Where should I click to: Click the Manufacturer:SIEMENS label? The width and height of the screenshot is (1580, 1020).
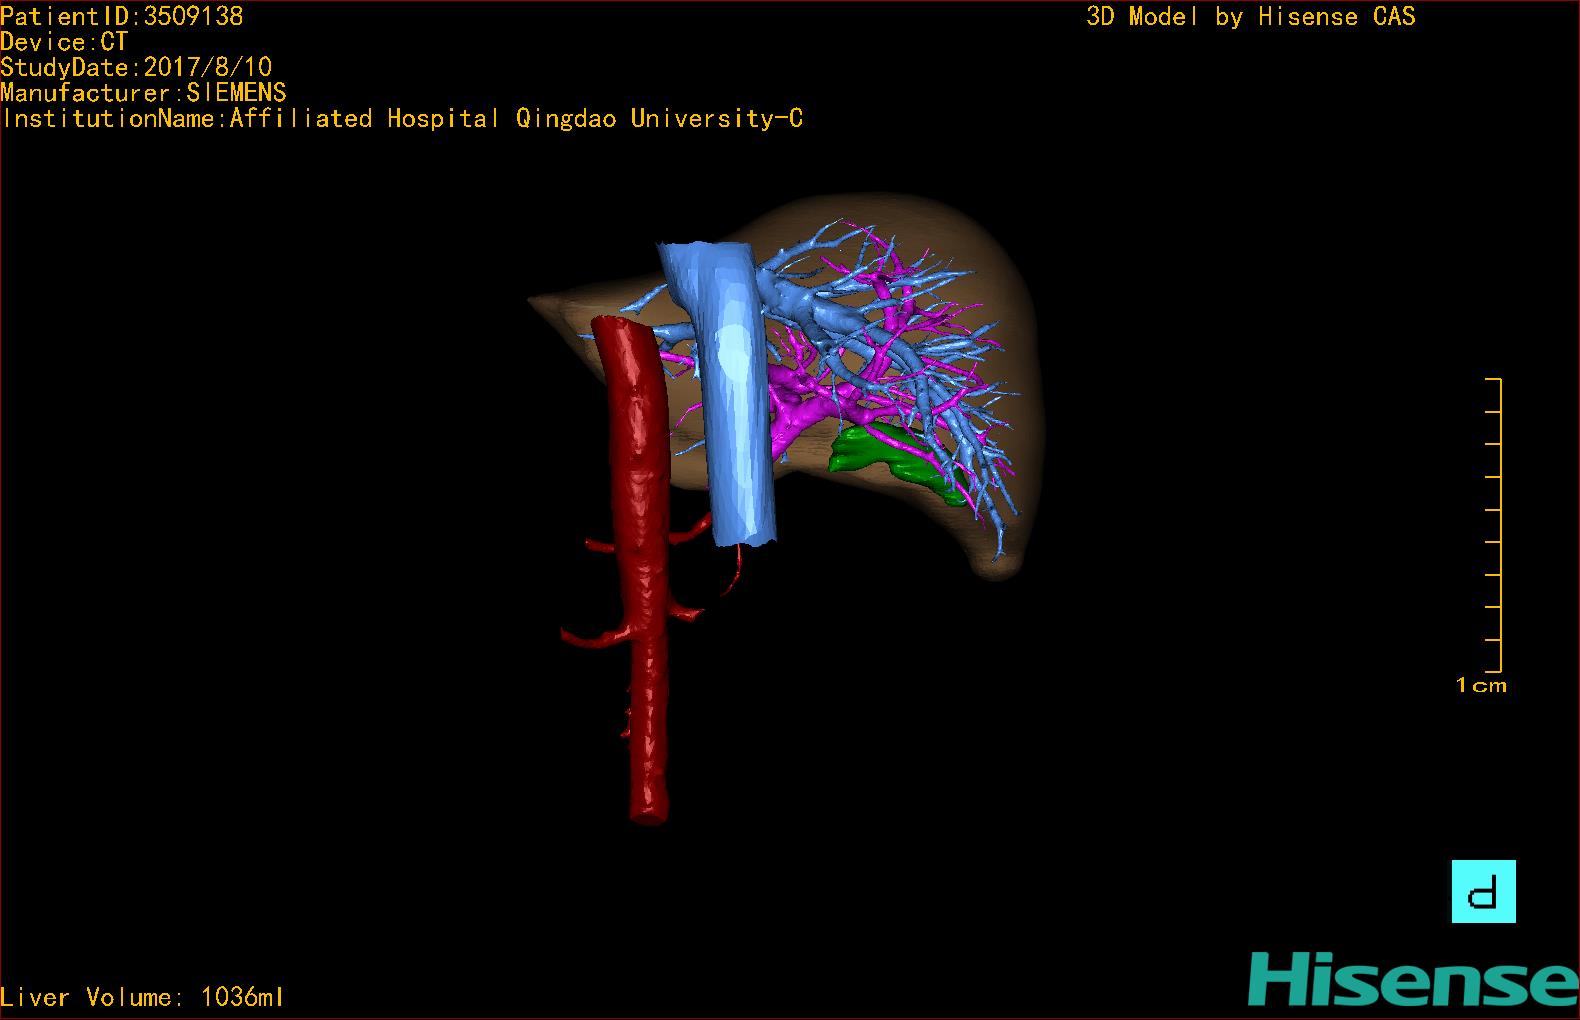point(143,93)
